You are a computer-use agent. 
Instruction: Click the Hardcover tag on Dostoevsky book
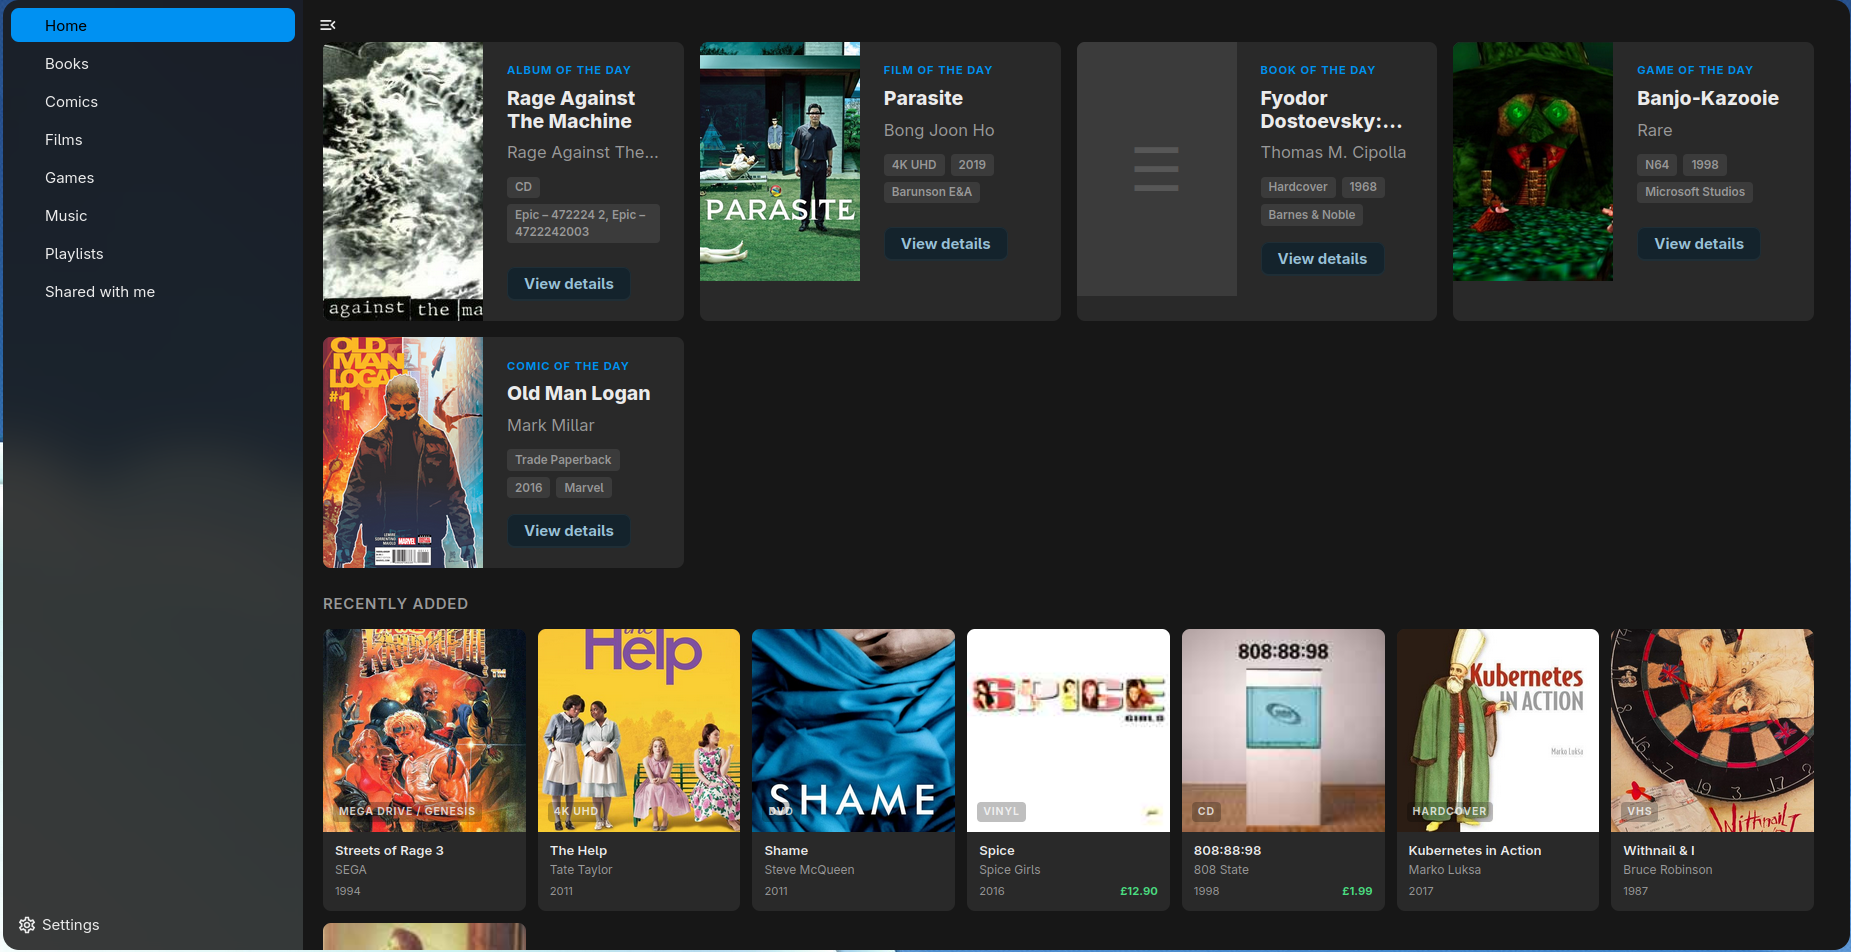click(1298, 187)
